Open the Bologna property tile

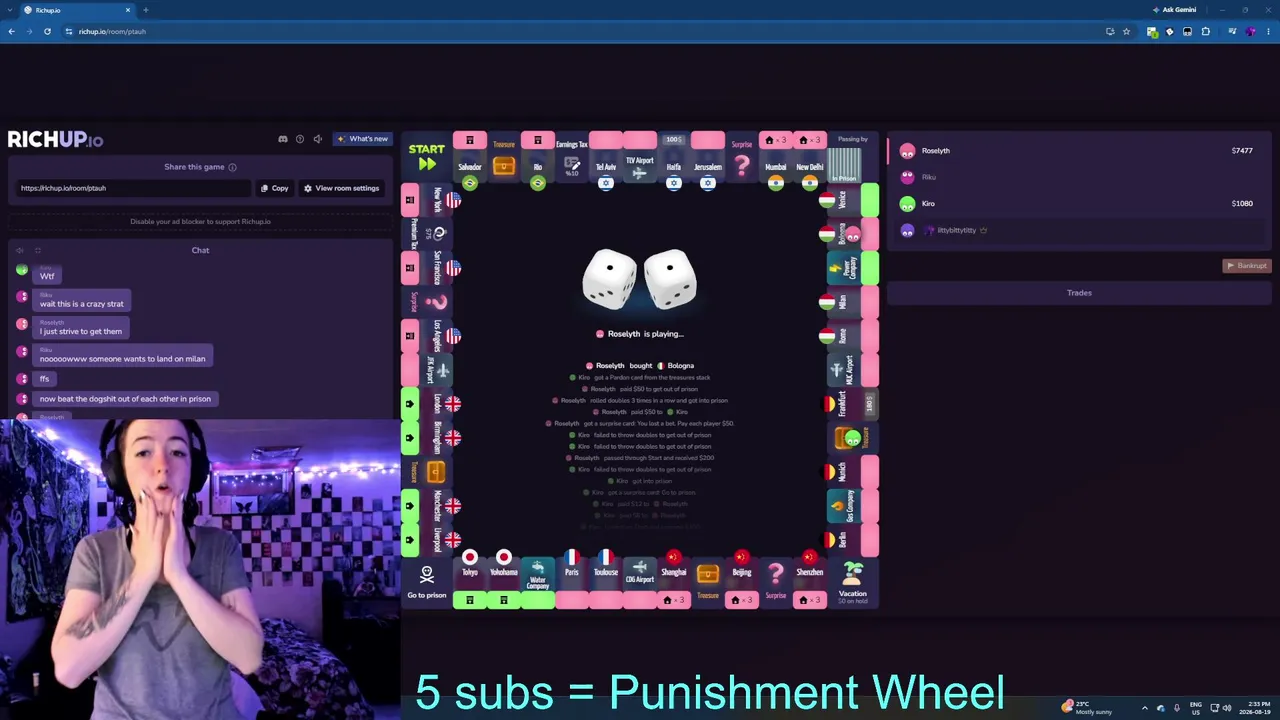coord(849,234)
